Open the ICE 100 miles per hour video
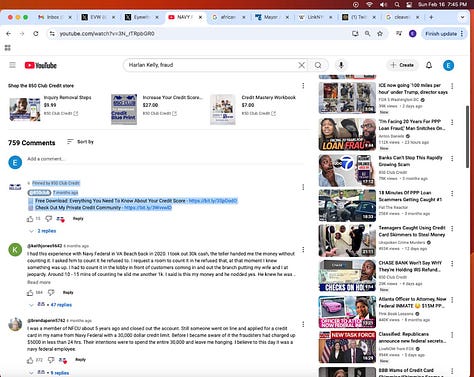The image size is (474, 377). click(x=347, y=98)
